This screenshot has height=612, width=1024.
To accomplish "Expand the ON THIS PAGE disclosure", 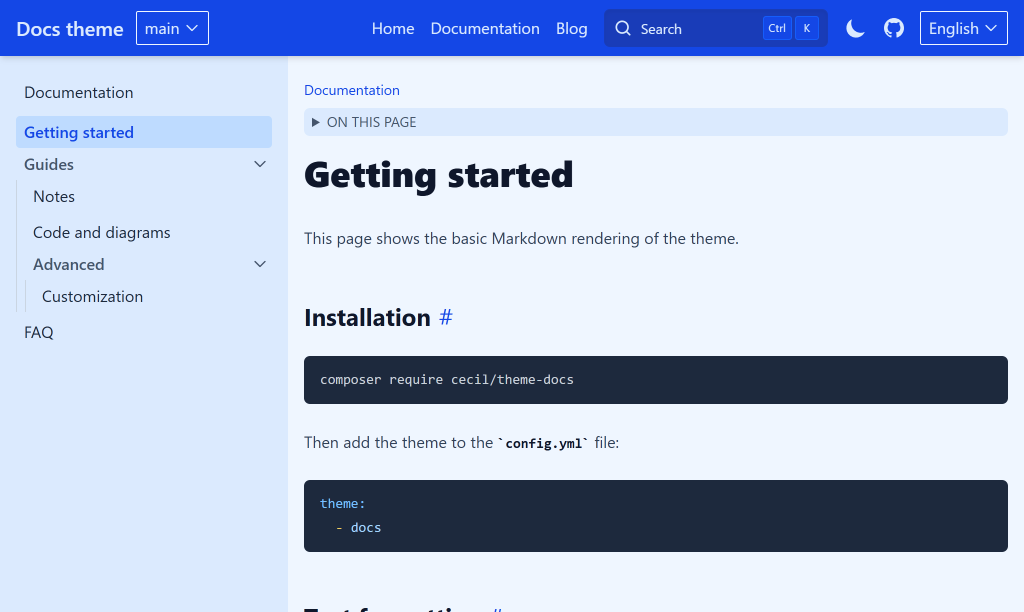I will click(x=656, y=122).
